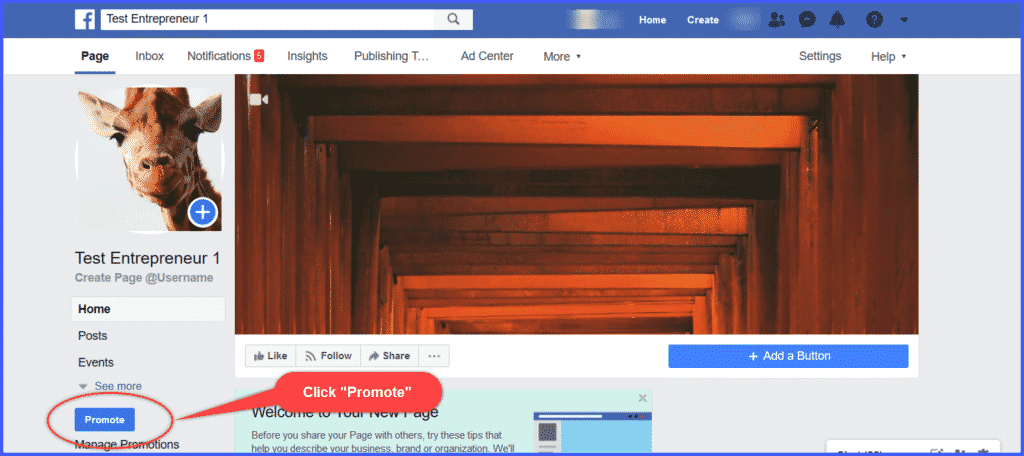Open the Help dropdown menu
The width and height of the screenshot is (1024, 456).
click(888, 57)
